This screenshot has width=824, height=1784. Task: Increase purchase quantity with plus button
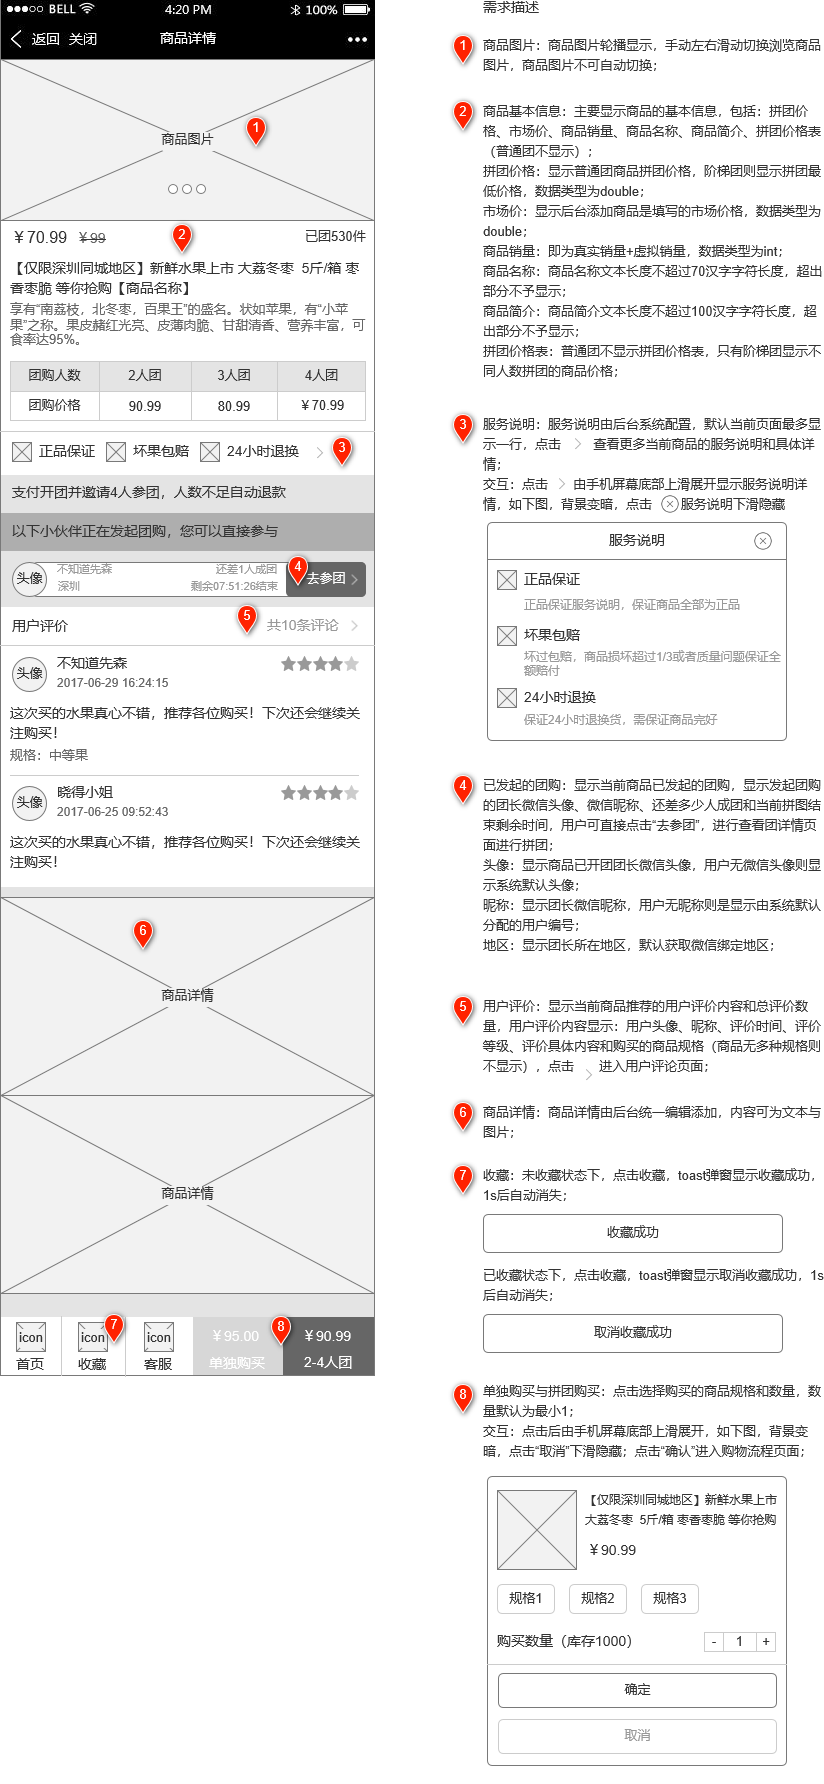tap(766, 1641)
